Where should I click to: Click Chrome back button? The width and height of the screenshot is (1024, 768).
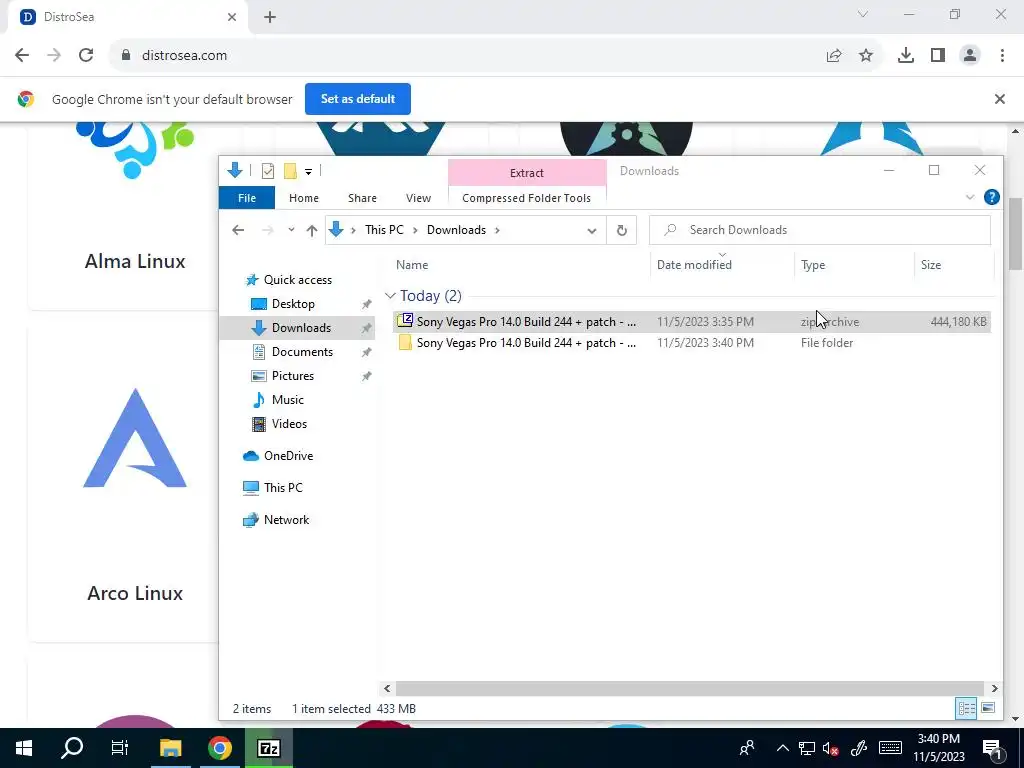(22, 55)
